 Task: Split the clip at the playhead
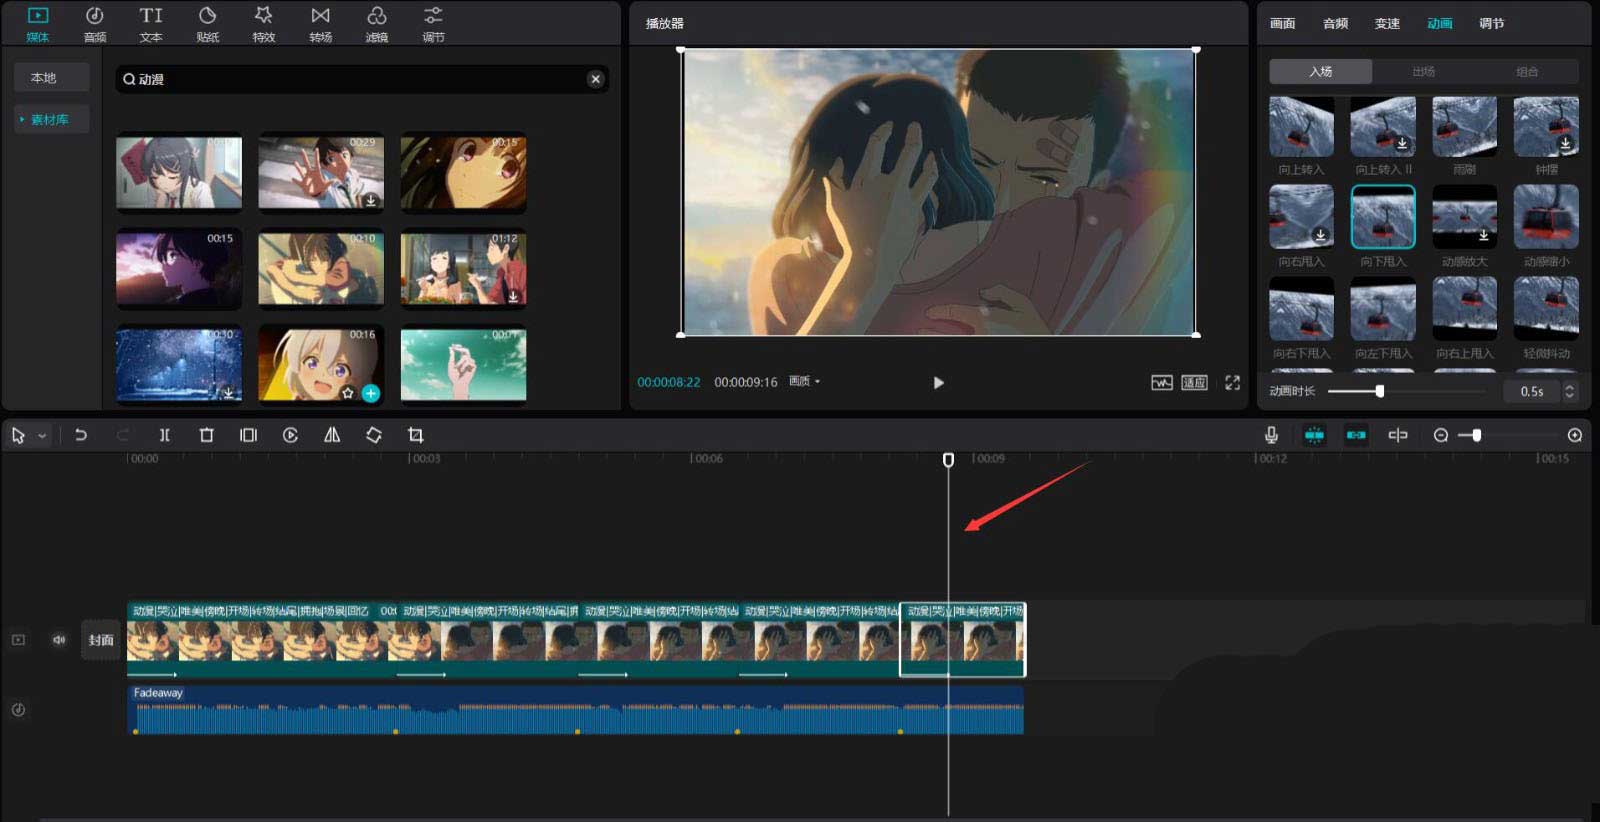tap(165, 435)
